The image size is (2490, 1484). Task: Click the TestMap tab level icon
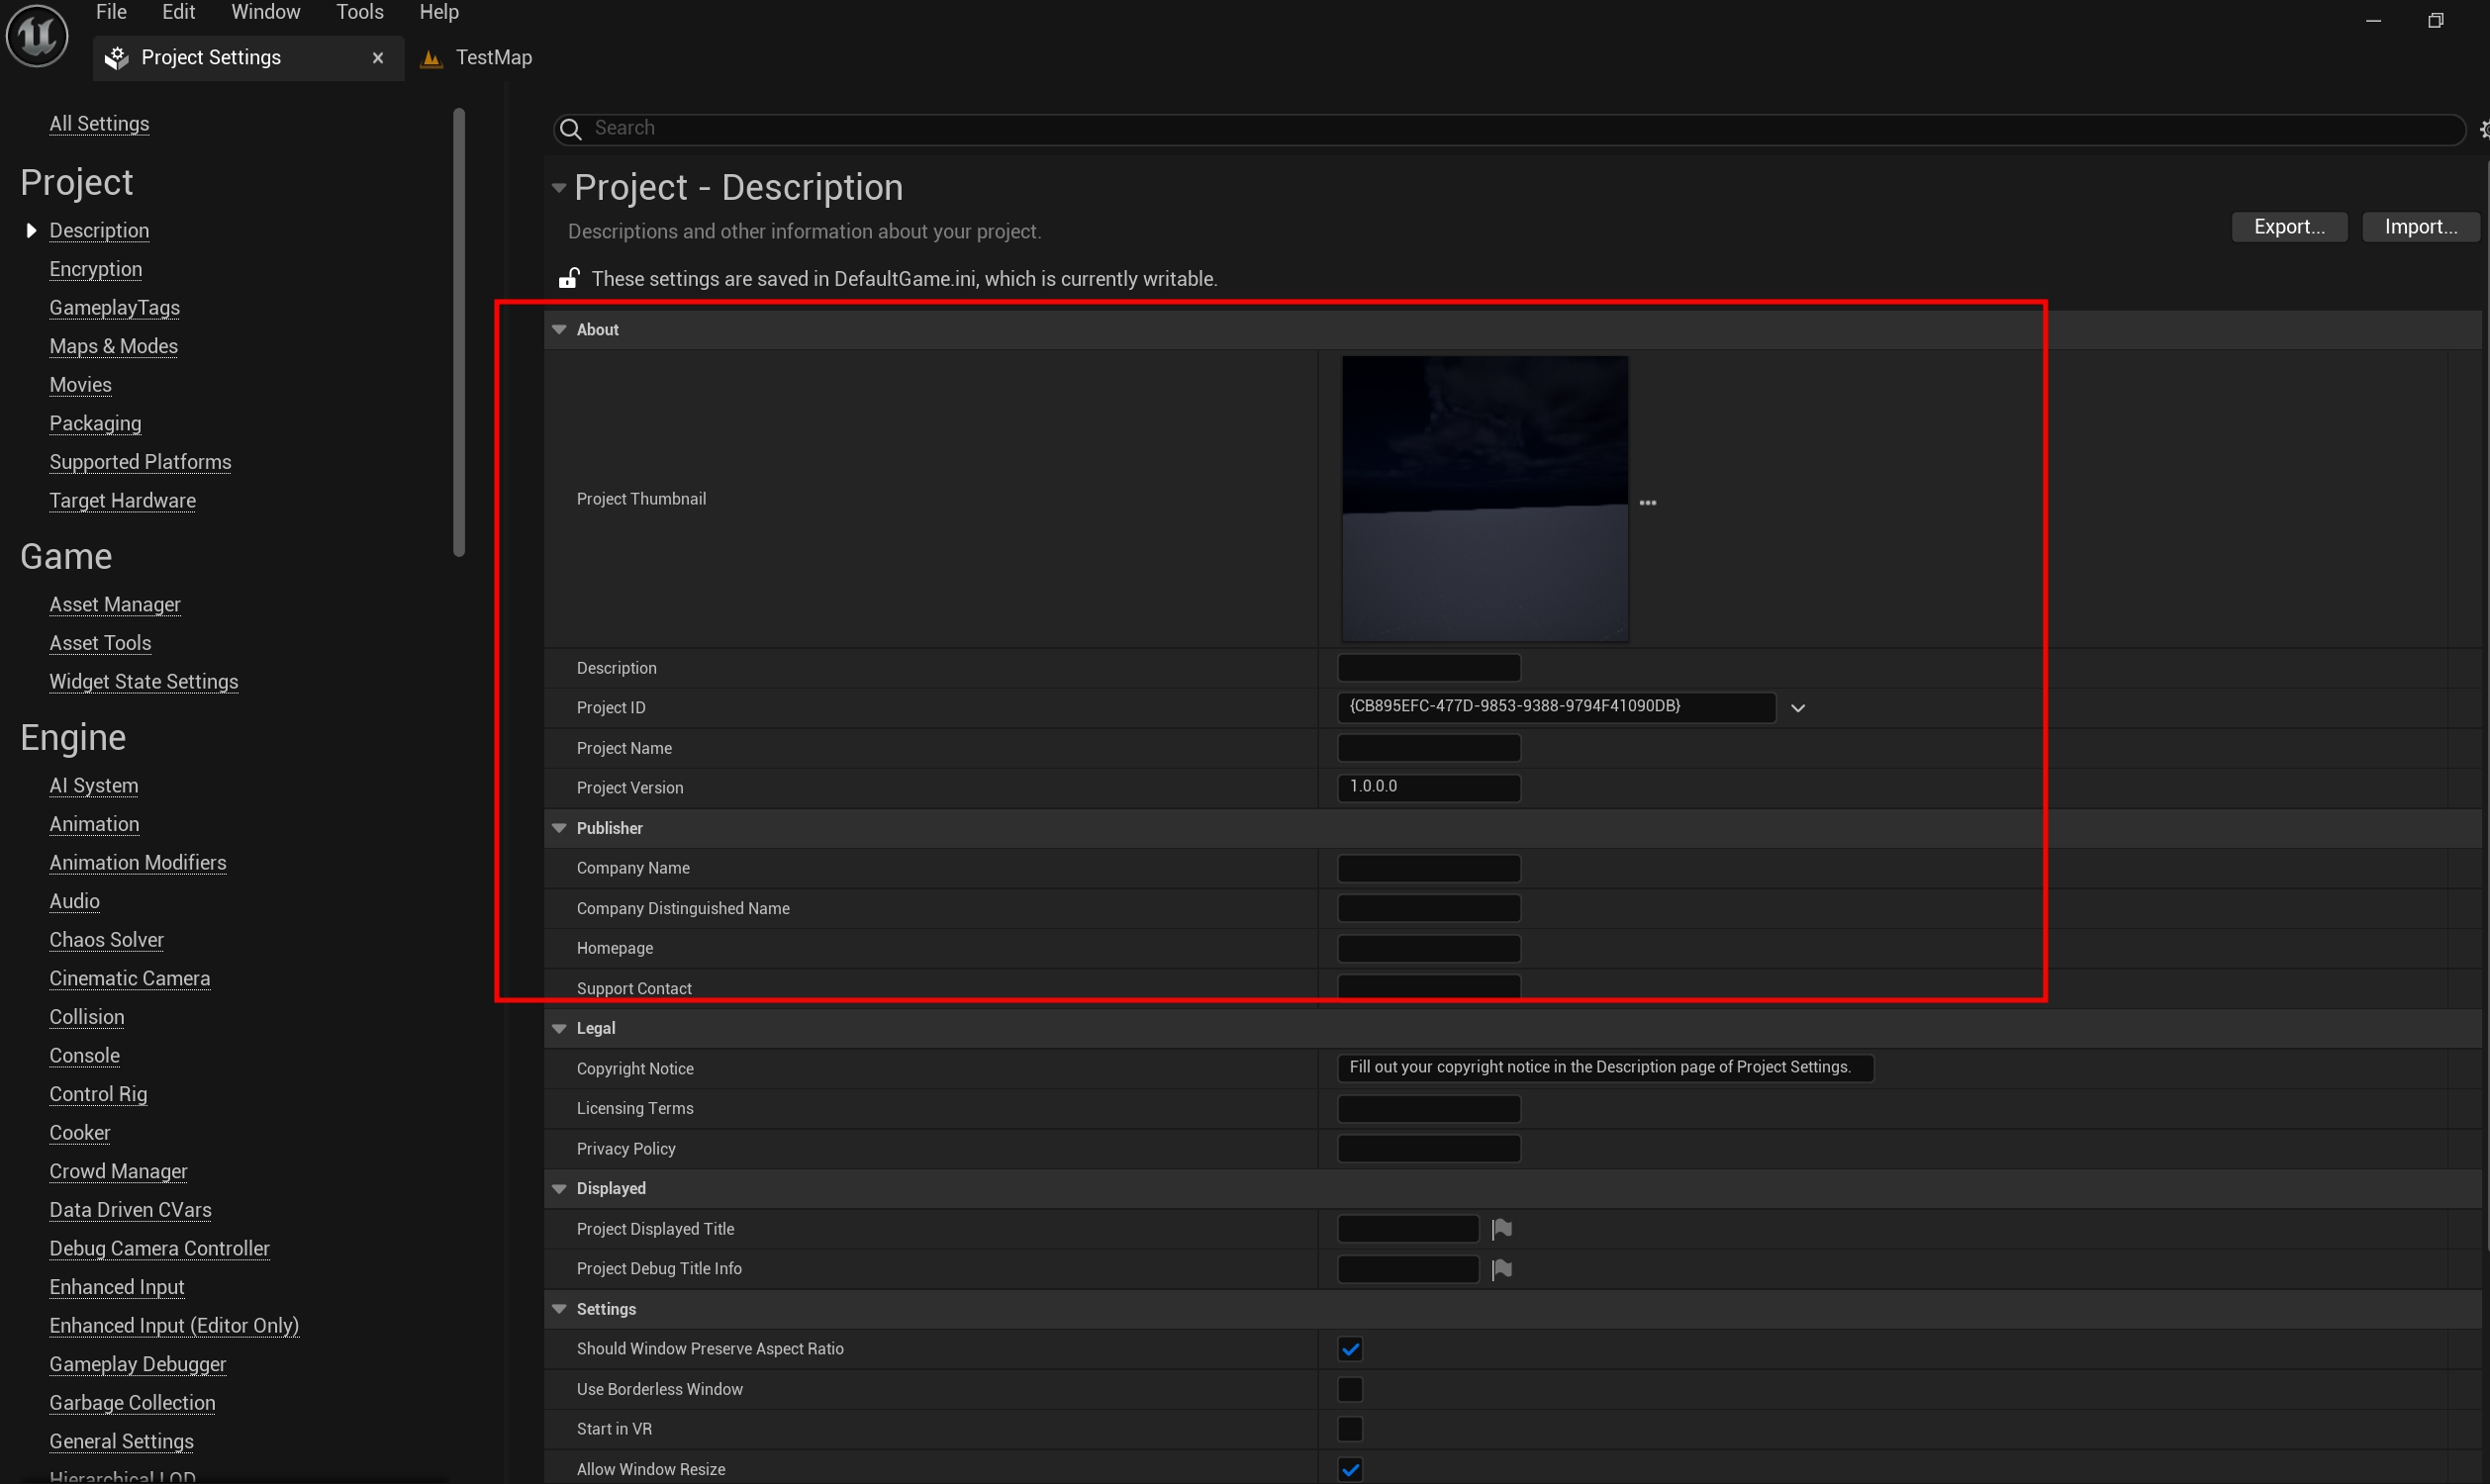coord(431,58)
